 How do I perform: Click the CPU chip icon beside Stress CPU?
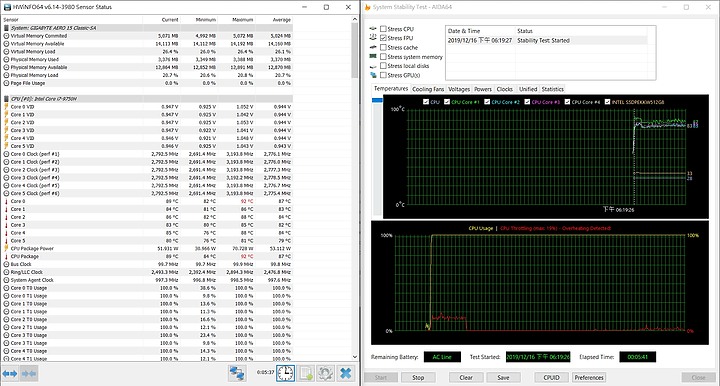tap(373, 29)
